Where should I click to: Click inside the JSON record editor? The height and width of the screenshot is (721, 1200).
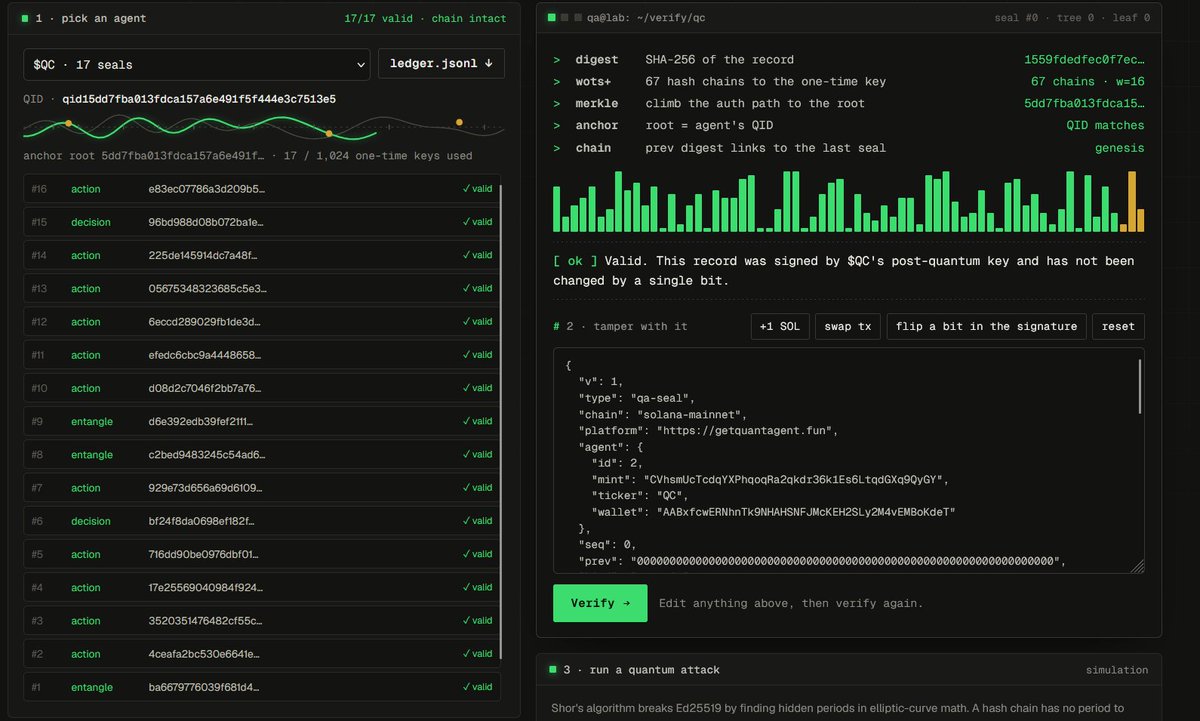[x=849, y=460]
